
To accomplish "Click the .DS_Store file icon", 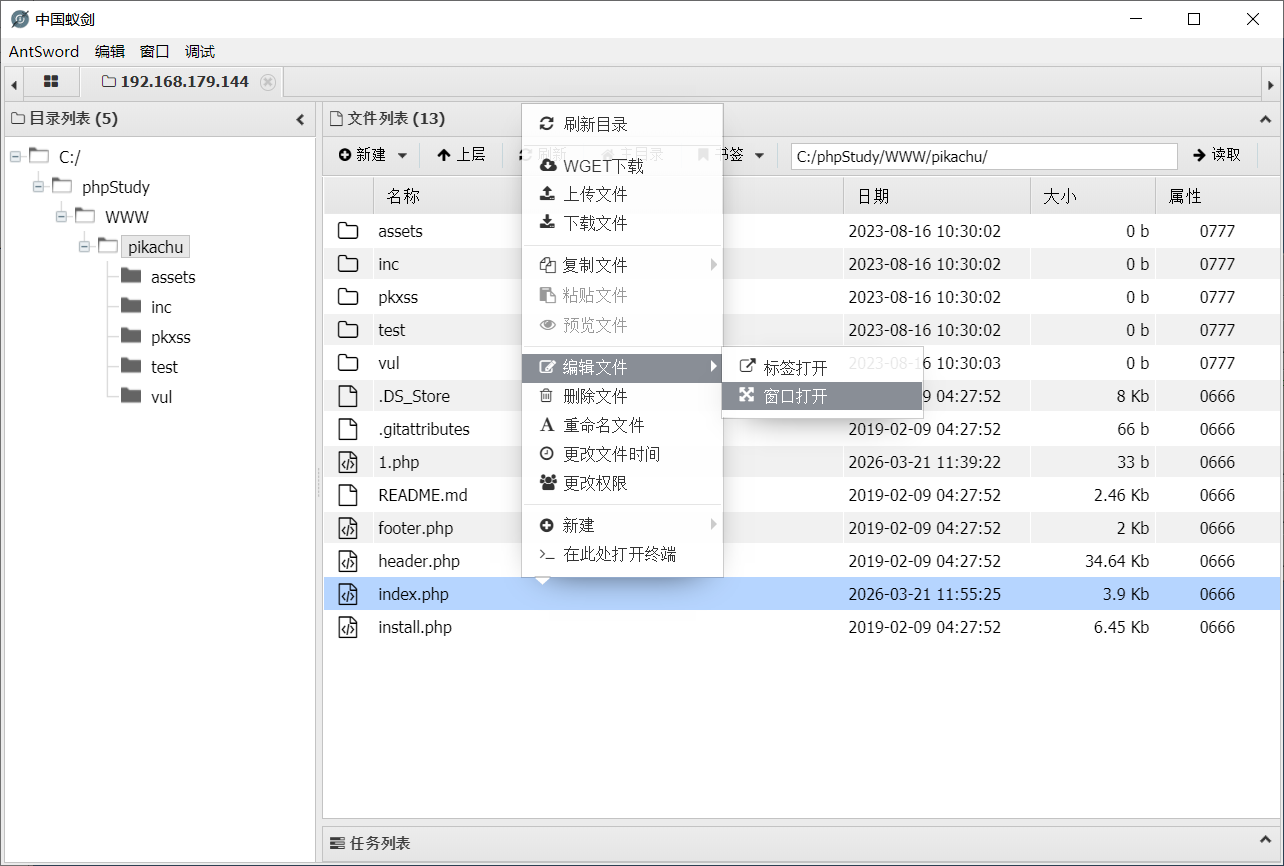I will point(348,396).
